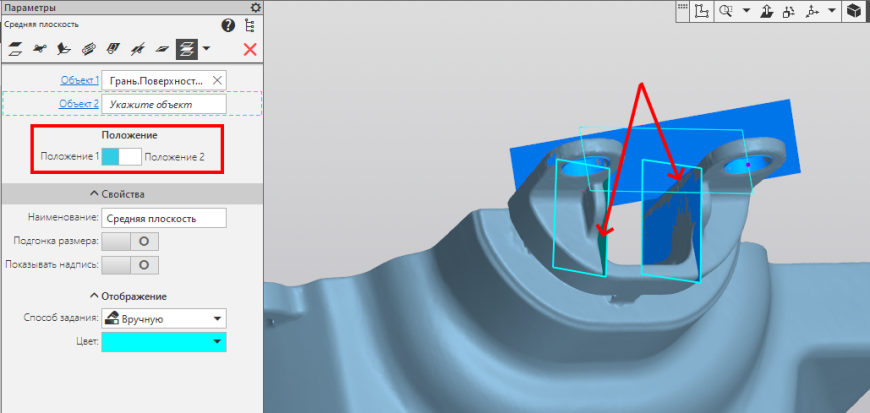Click the rotate view cube icon

pyautogui.click(x=789, y=11)
